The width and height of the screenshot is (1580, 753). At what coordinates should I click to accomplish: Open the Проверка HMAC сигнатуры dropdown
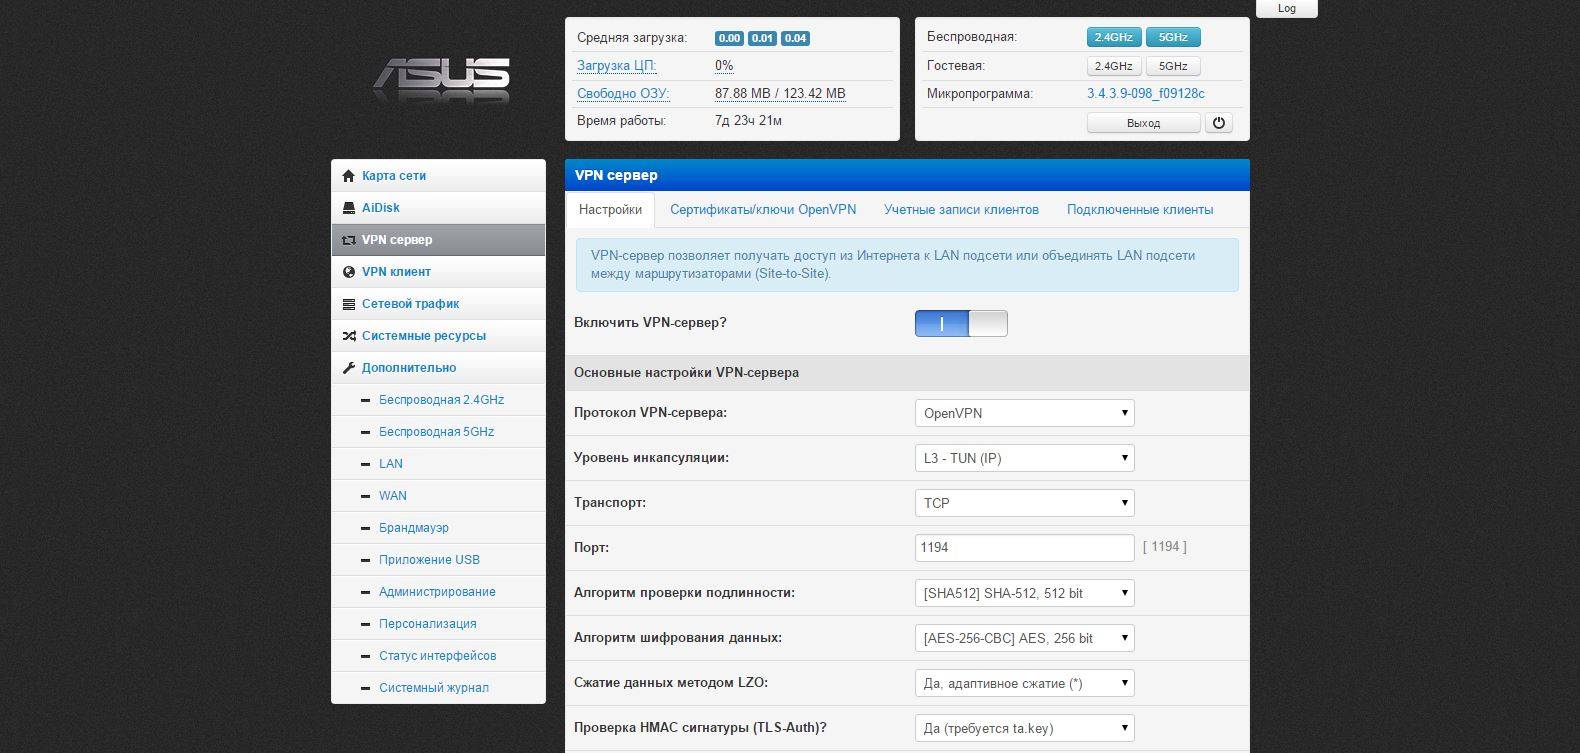(1025, 728)
